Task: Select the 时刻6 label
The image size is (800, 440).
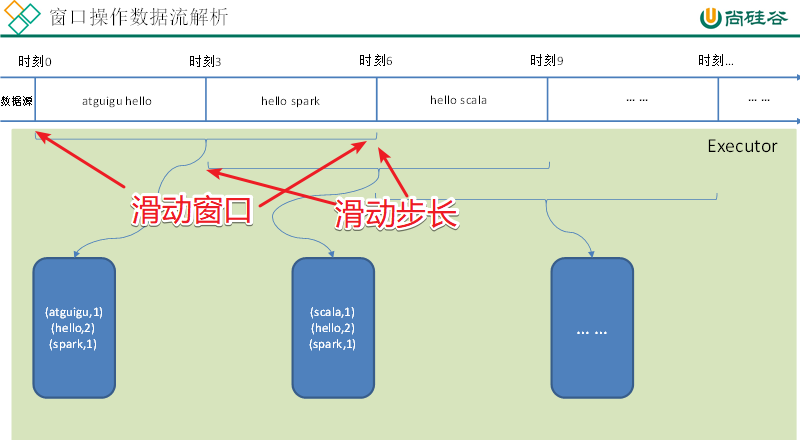Action: coord(376,61)
